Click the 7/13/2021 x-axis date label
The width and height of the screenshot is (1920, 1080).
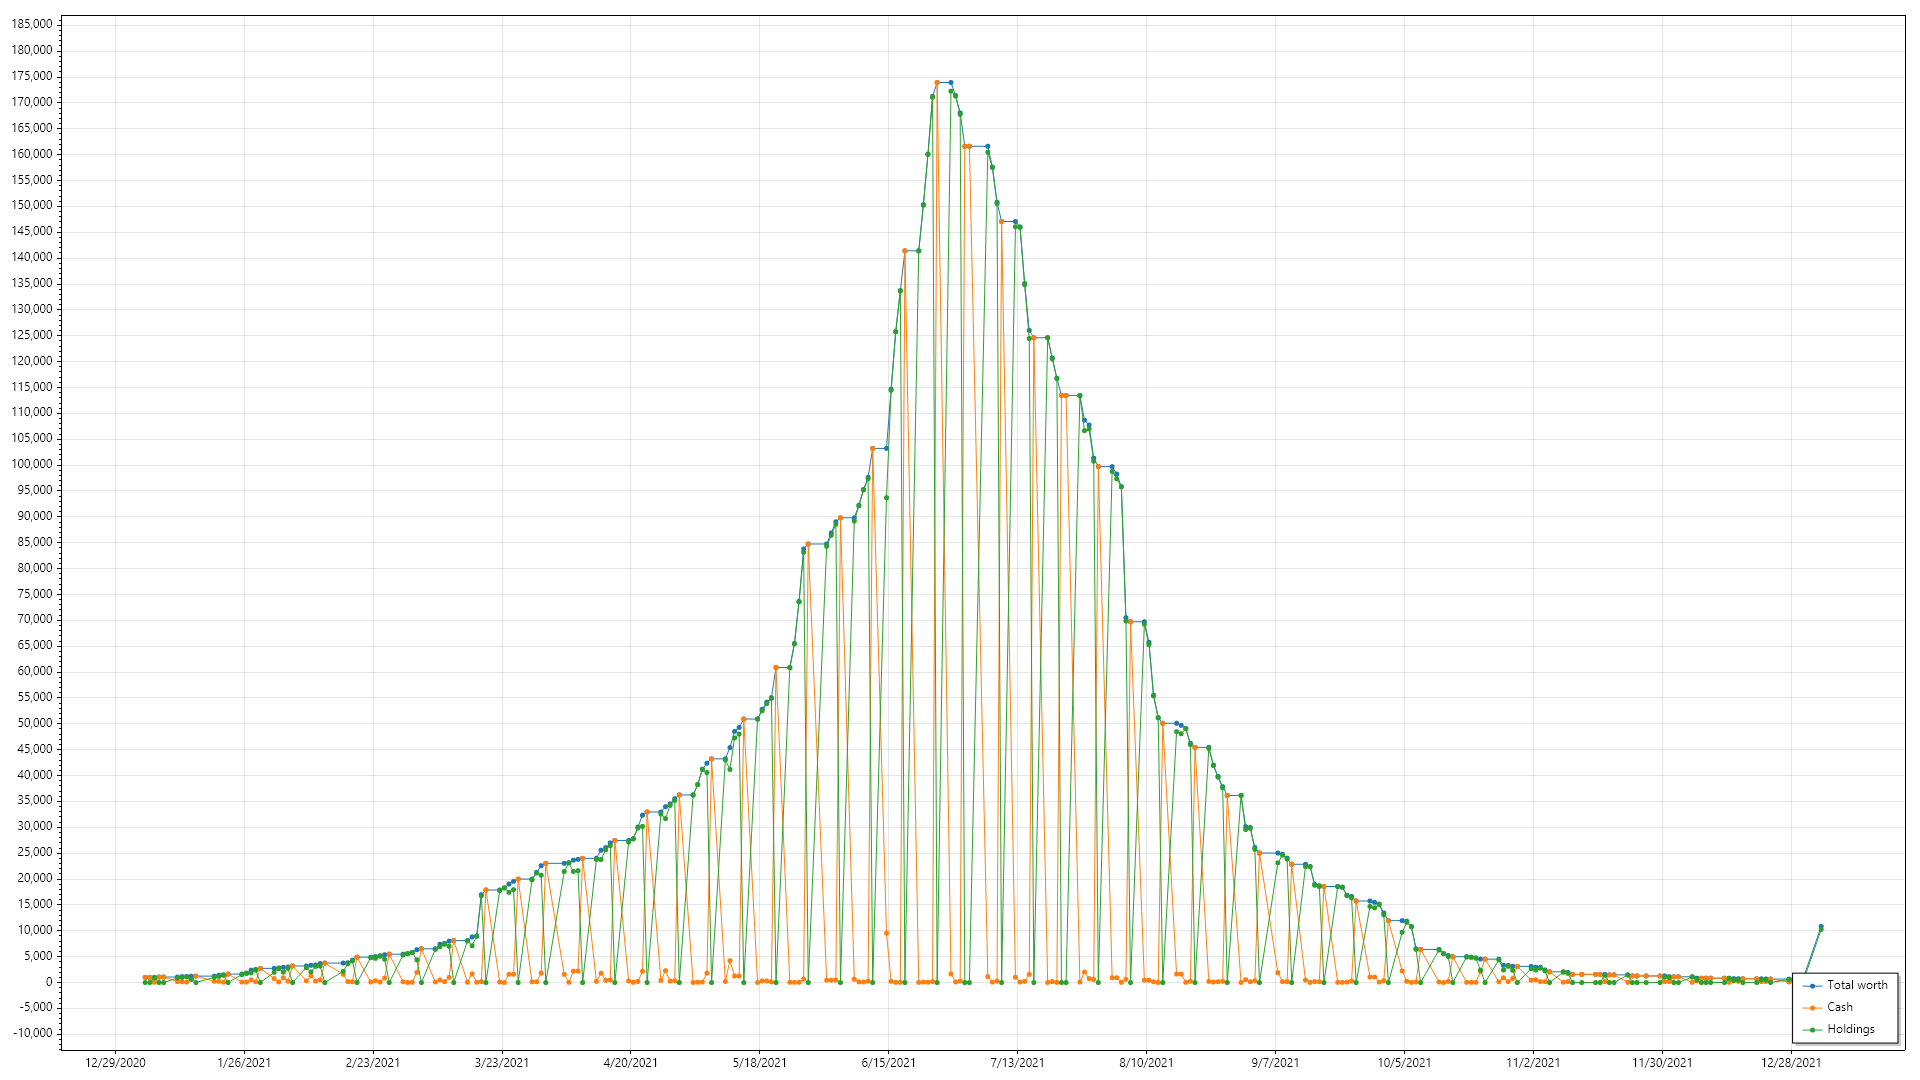tap(1018, 1063)
